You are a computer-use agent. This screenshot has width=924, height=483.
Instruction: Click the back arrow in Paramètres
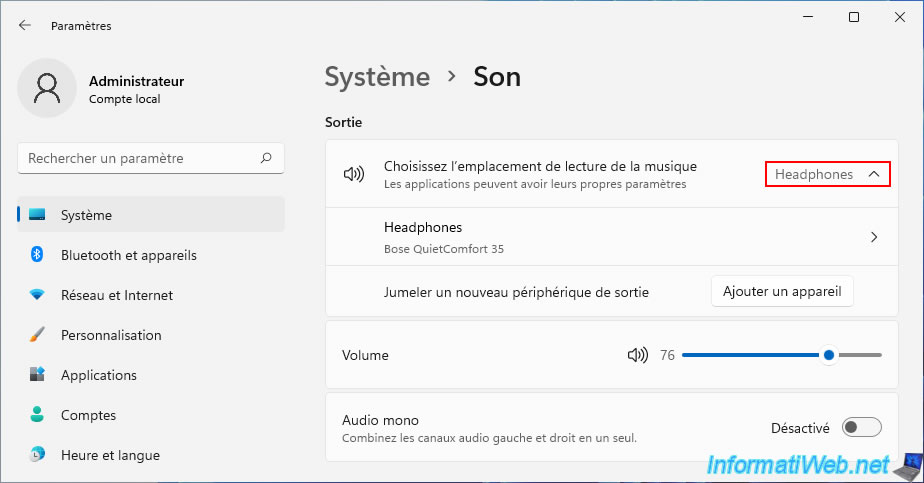[25, 26]
